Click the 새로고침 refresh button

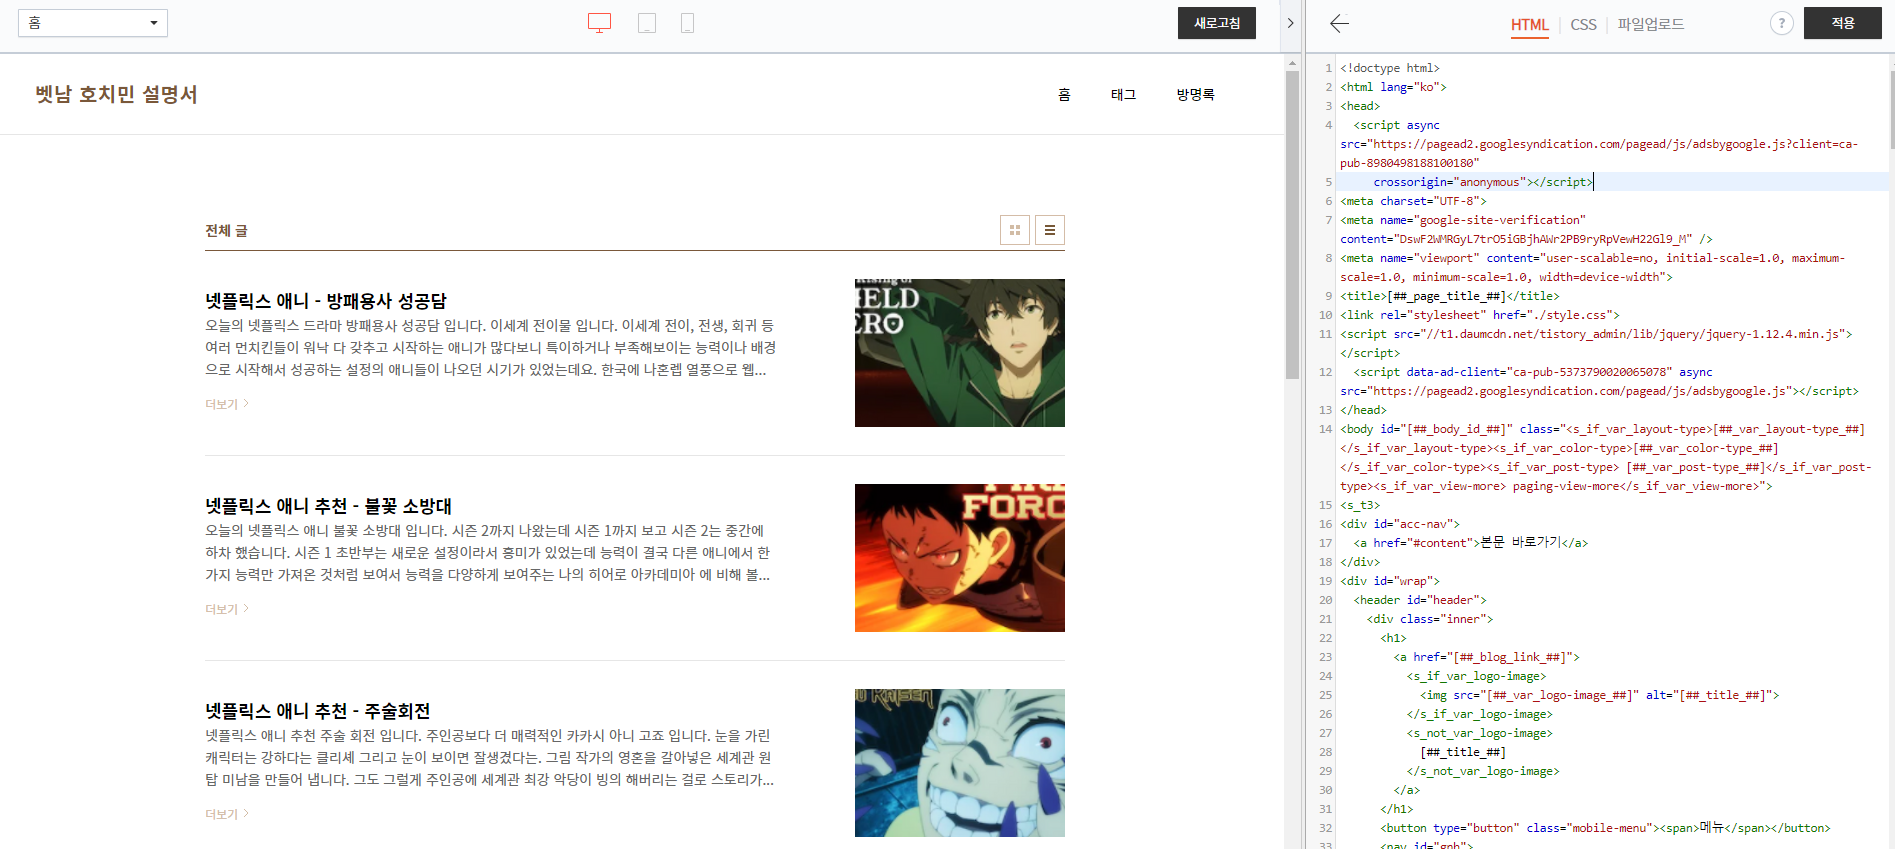[x=1217, y=23]
